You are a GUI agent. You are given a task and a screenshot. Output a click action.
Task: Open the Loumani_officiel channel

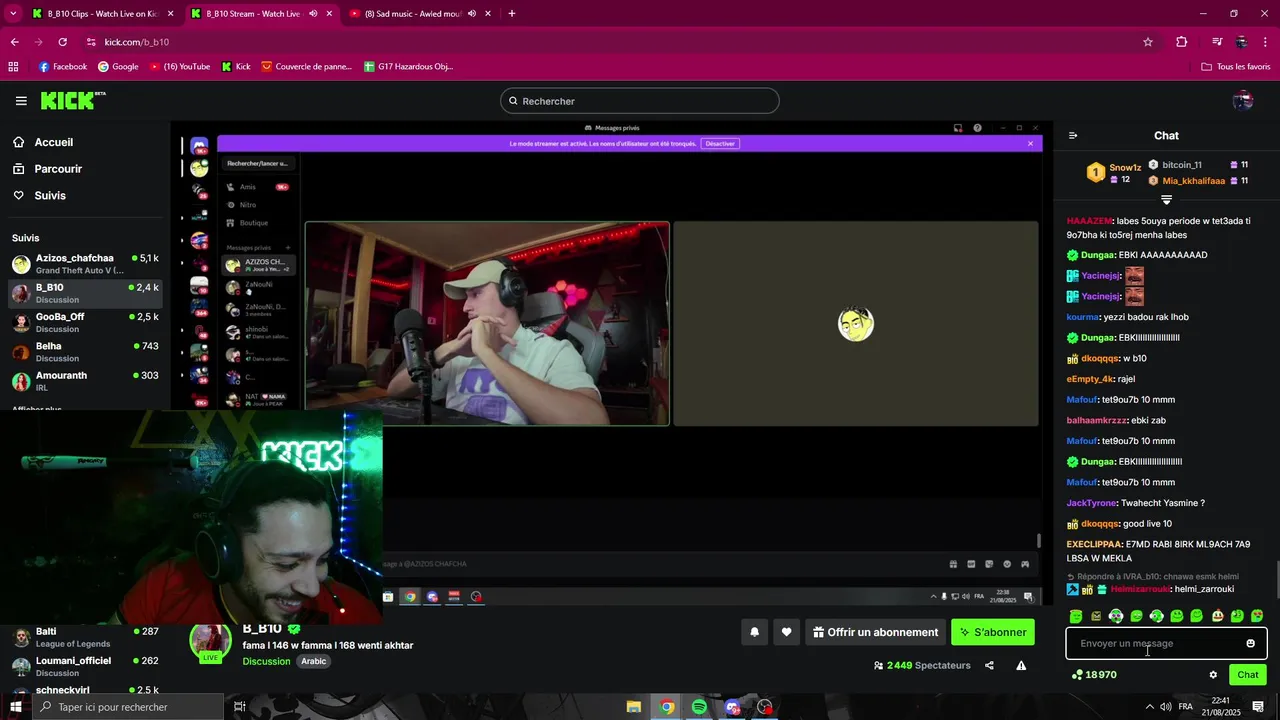[x=85, y=666]
